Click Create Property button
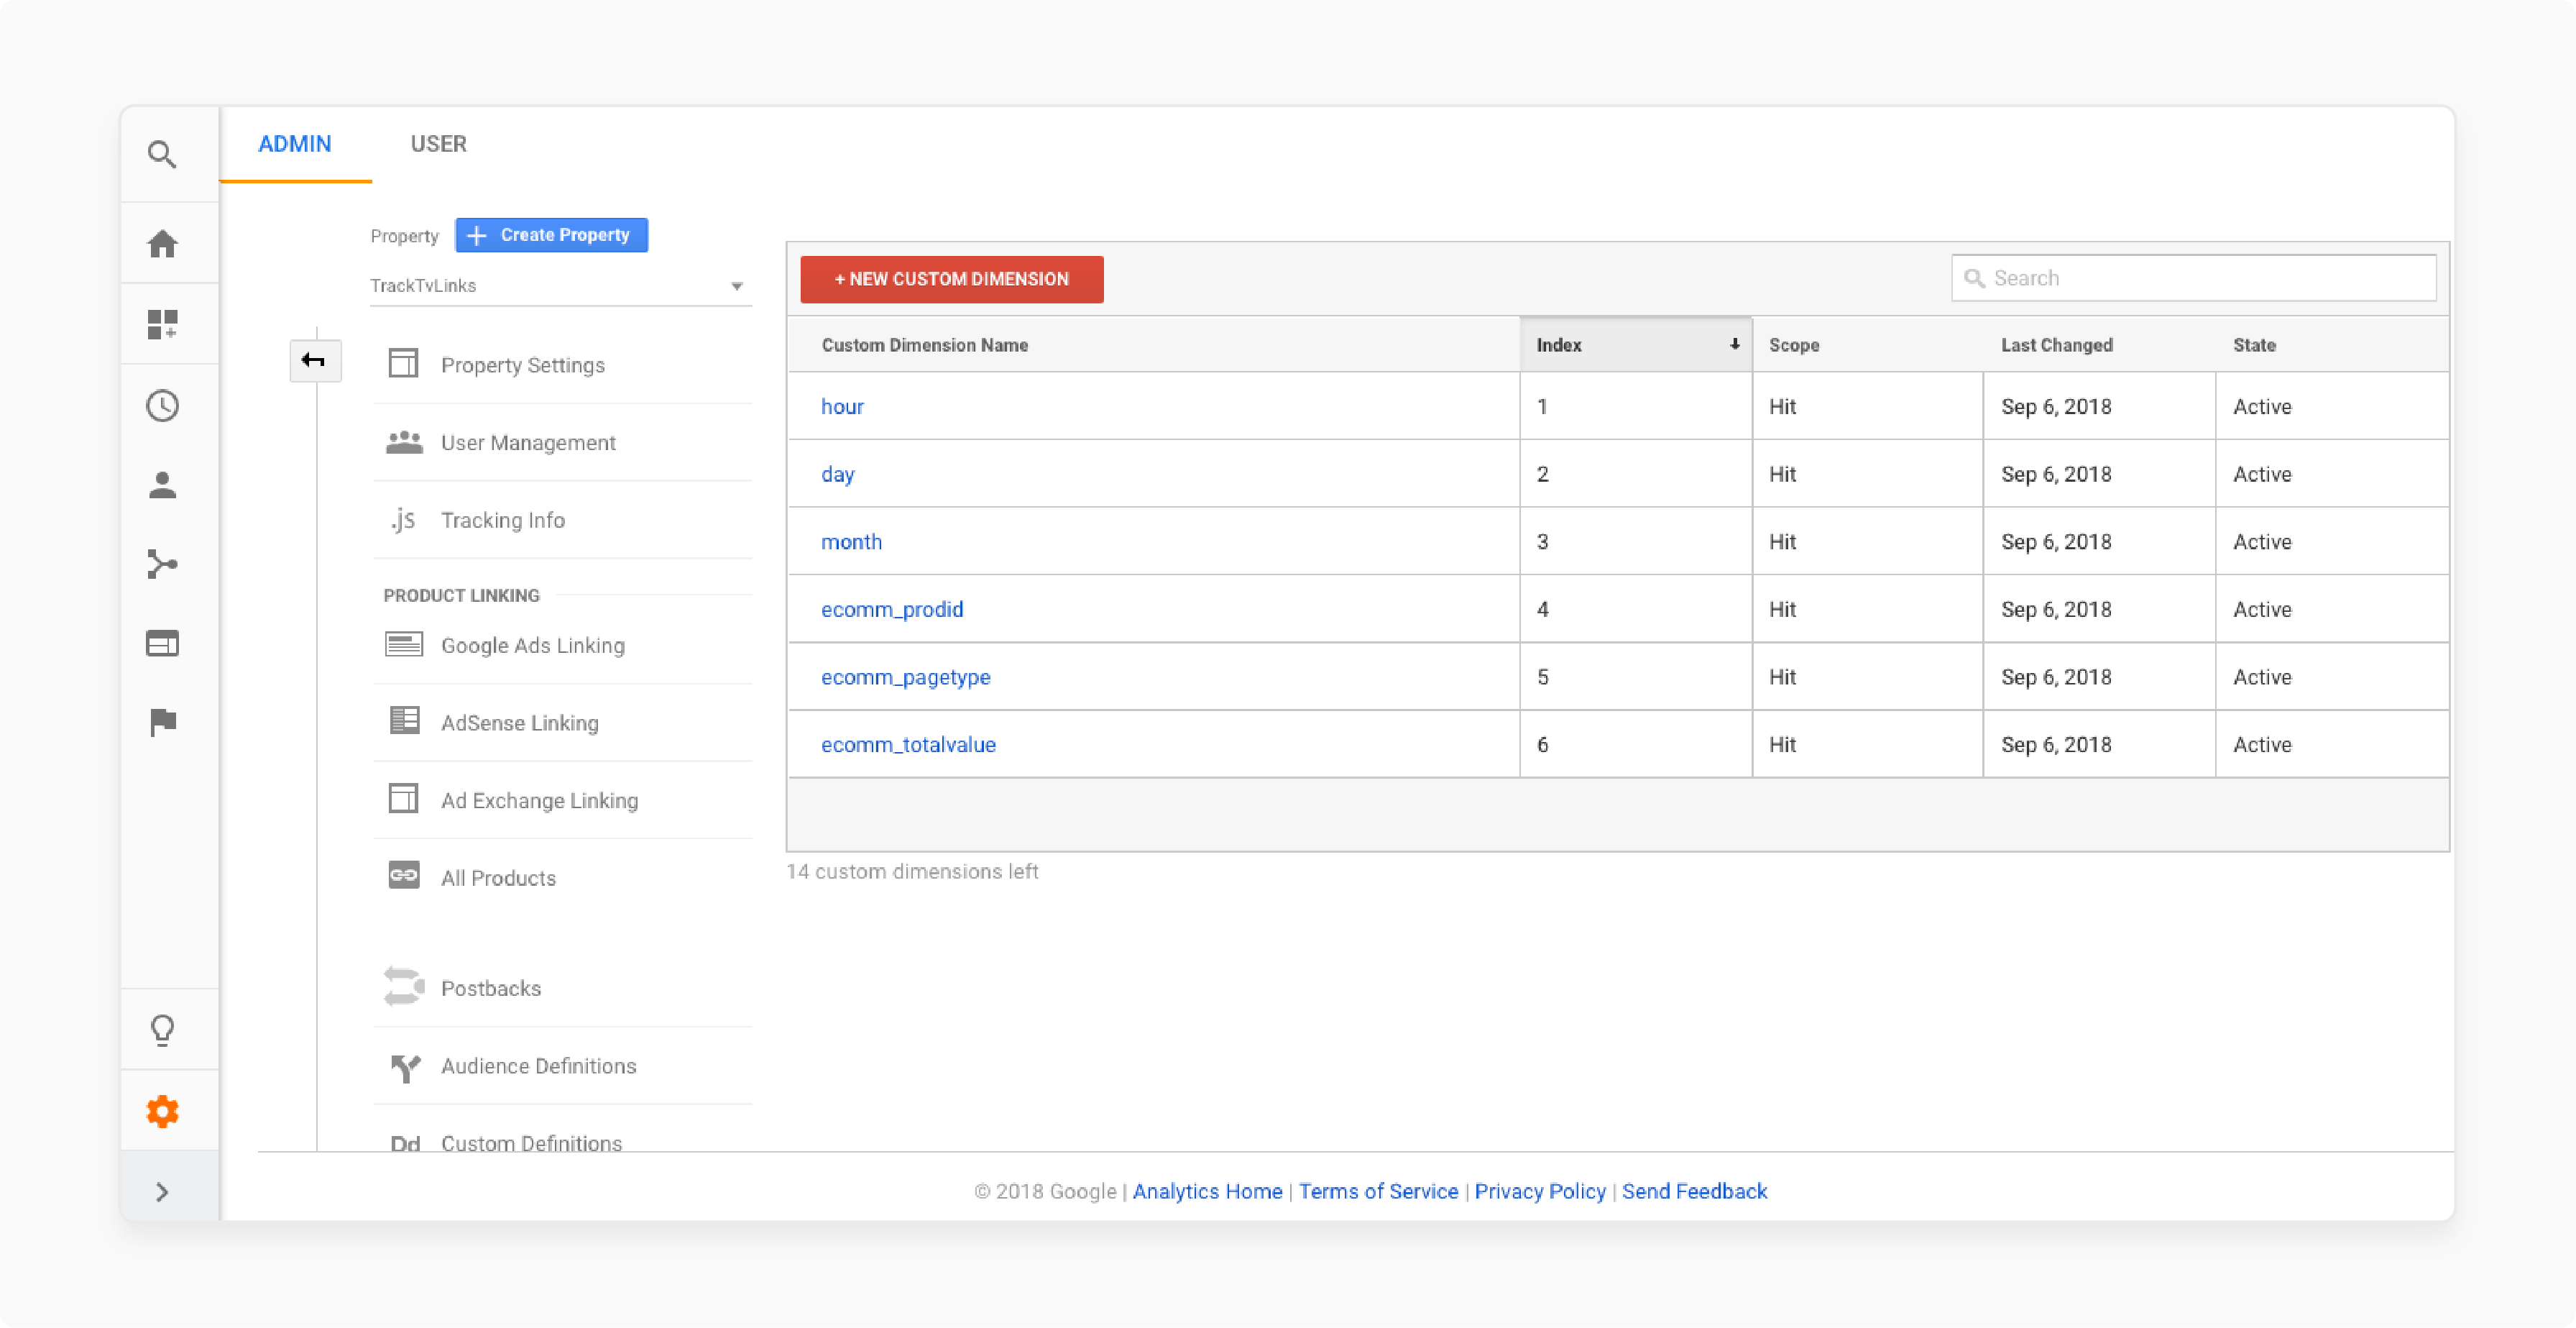Screen dimensions: 2576x1328 click(x=551, y=235)
